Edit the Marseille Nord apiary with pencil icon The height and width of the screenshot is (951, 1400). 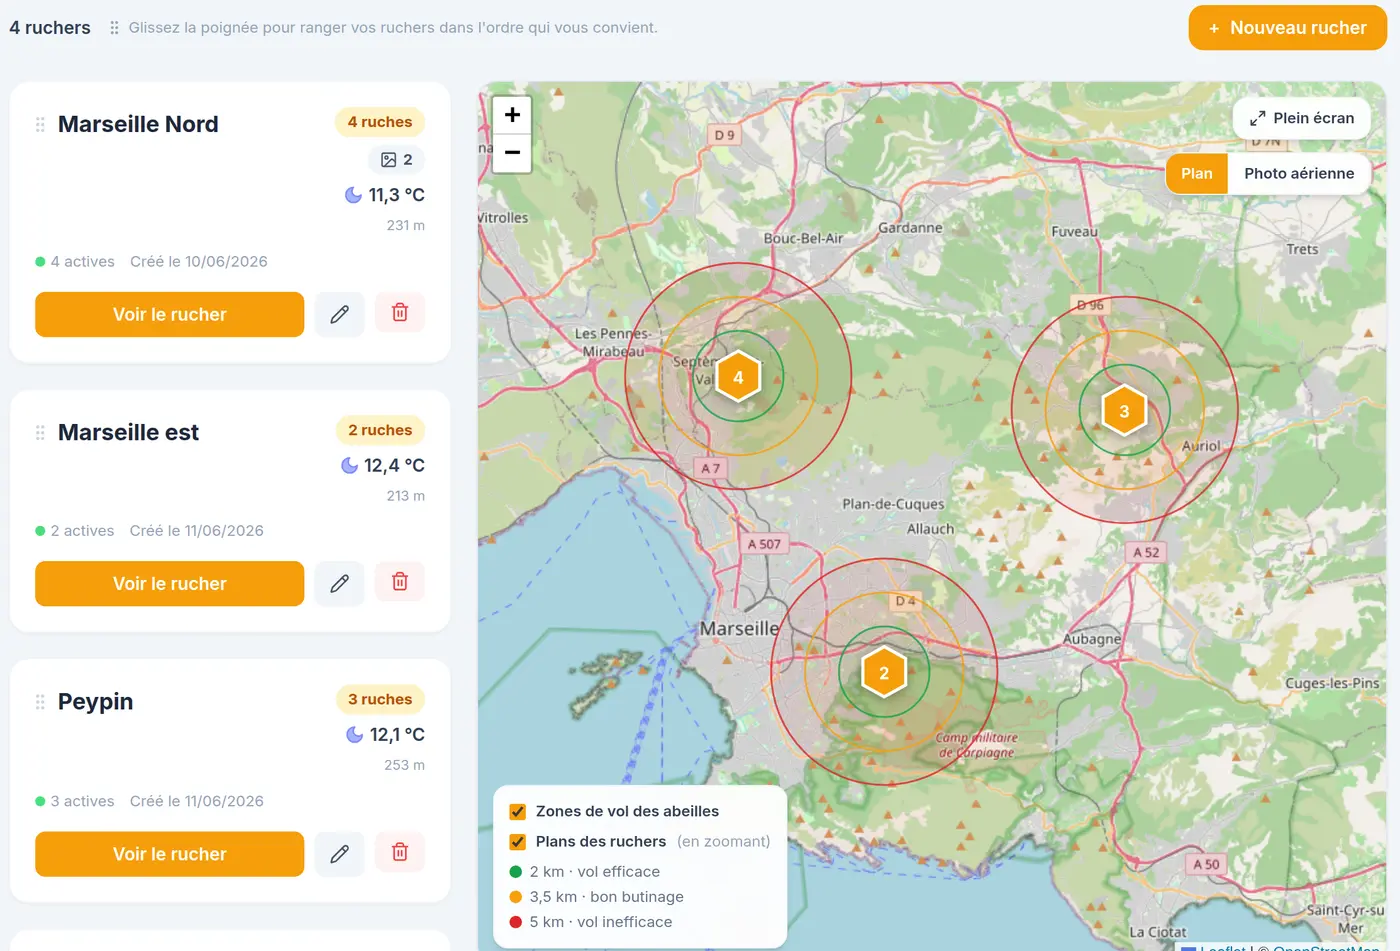point(340,314)
